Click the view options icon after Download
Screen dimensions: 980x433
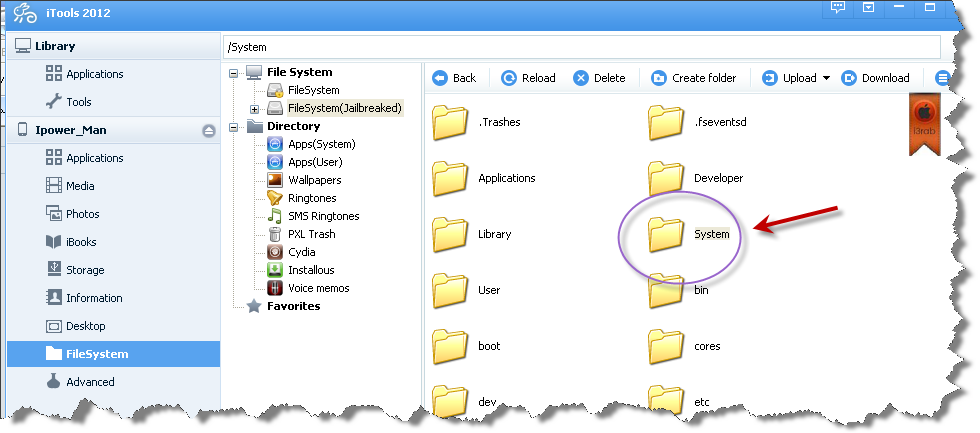(942, 78)
